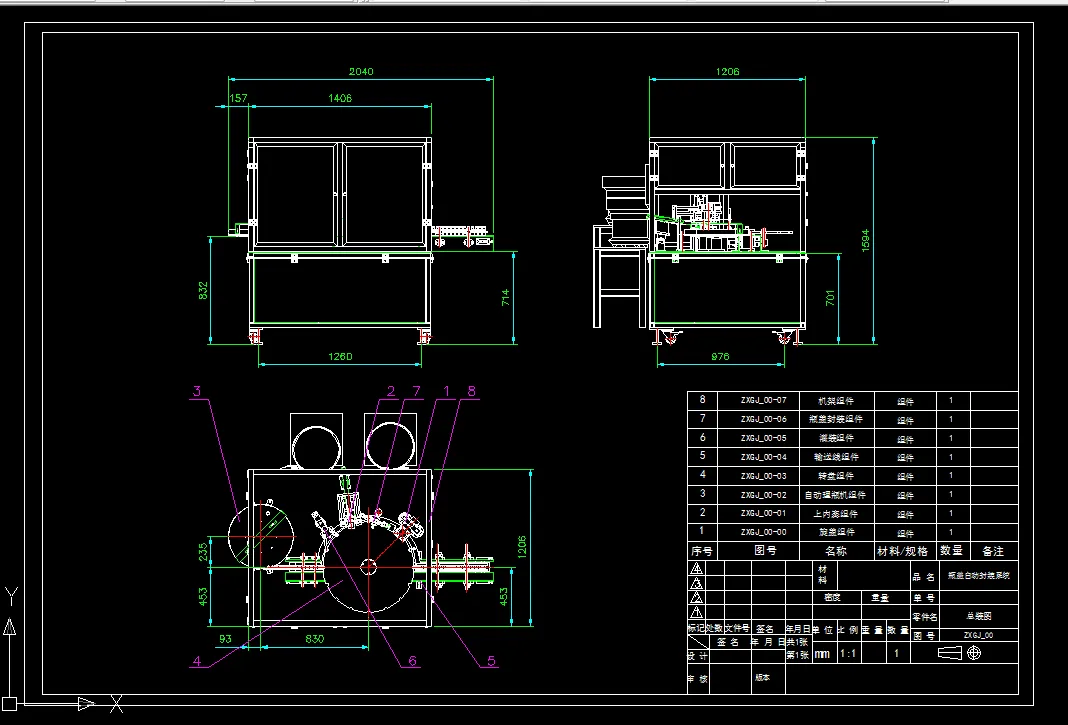Viewport: 1068px width, 725px height.
Task: Select the projection symbol crosshair circle
Action: pyautogui.click(x=974, y=653)
